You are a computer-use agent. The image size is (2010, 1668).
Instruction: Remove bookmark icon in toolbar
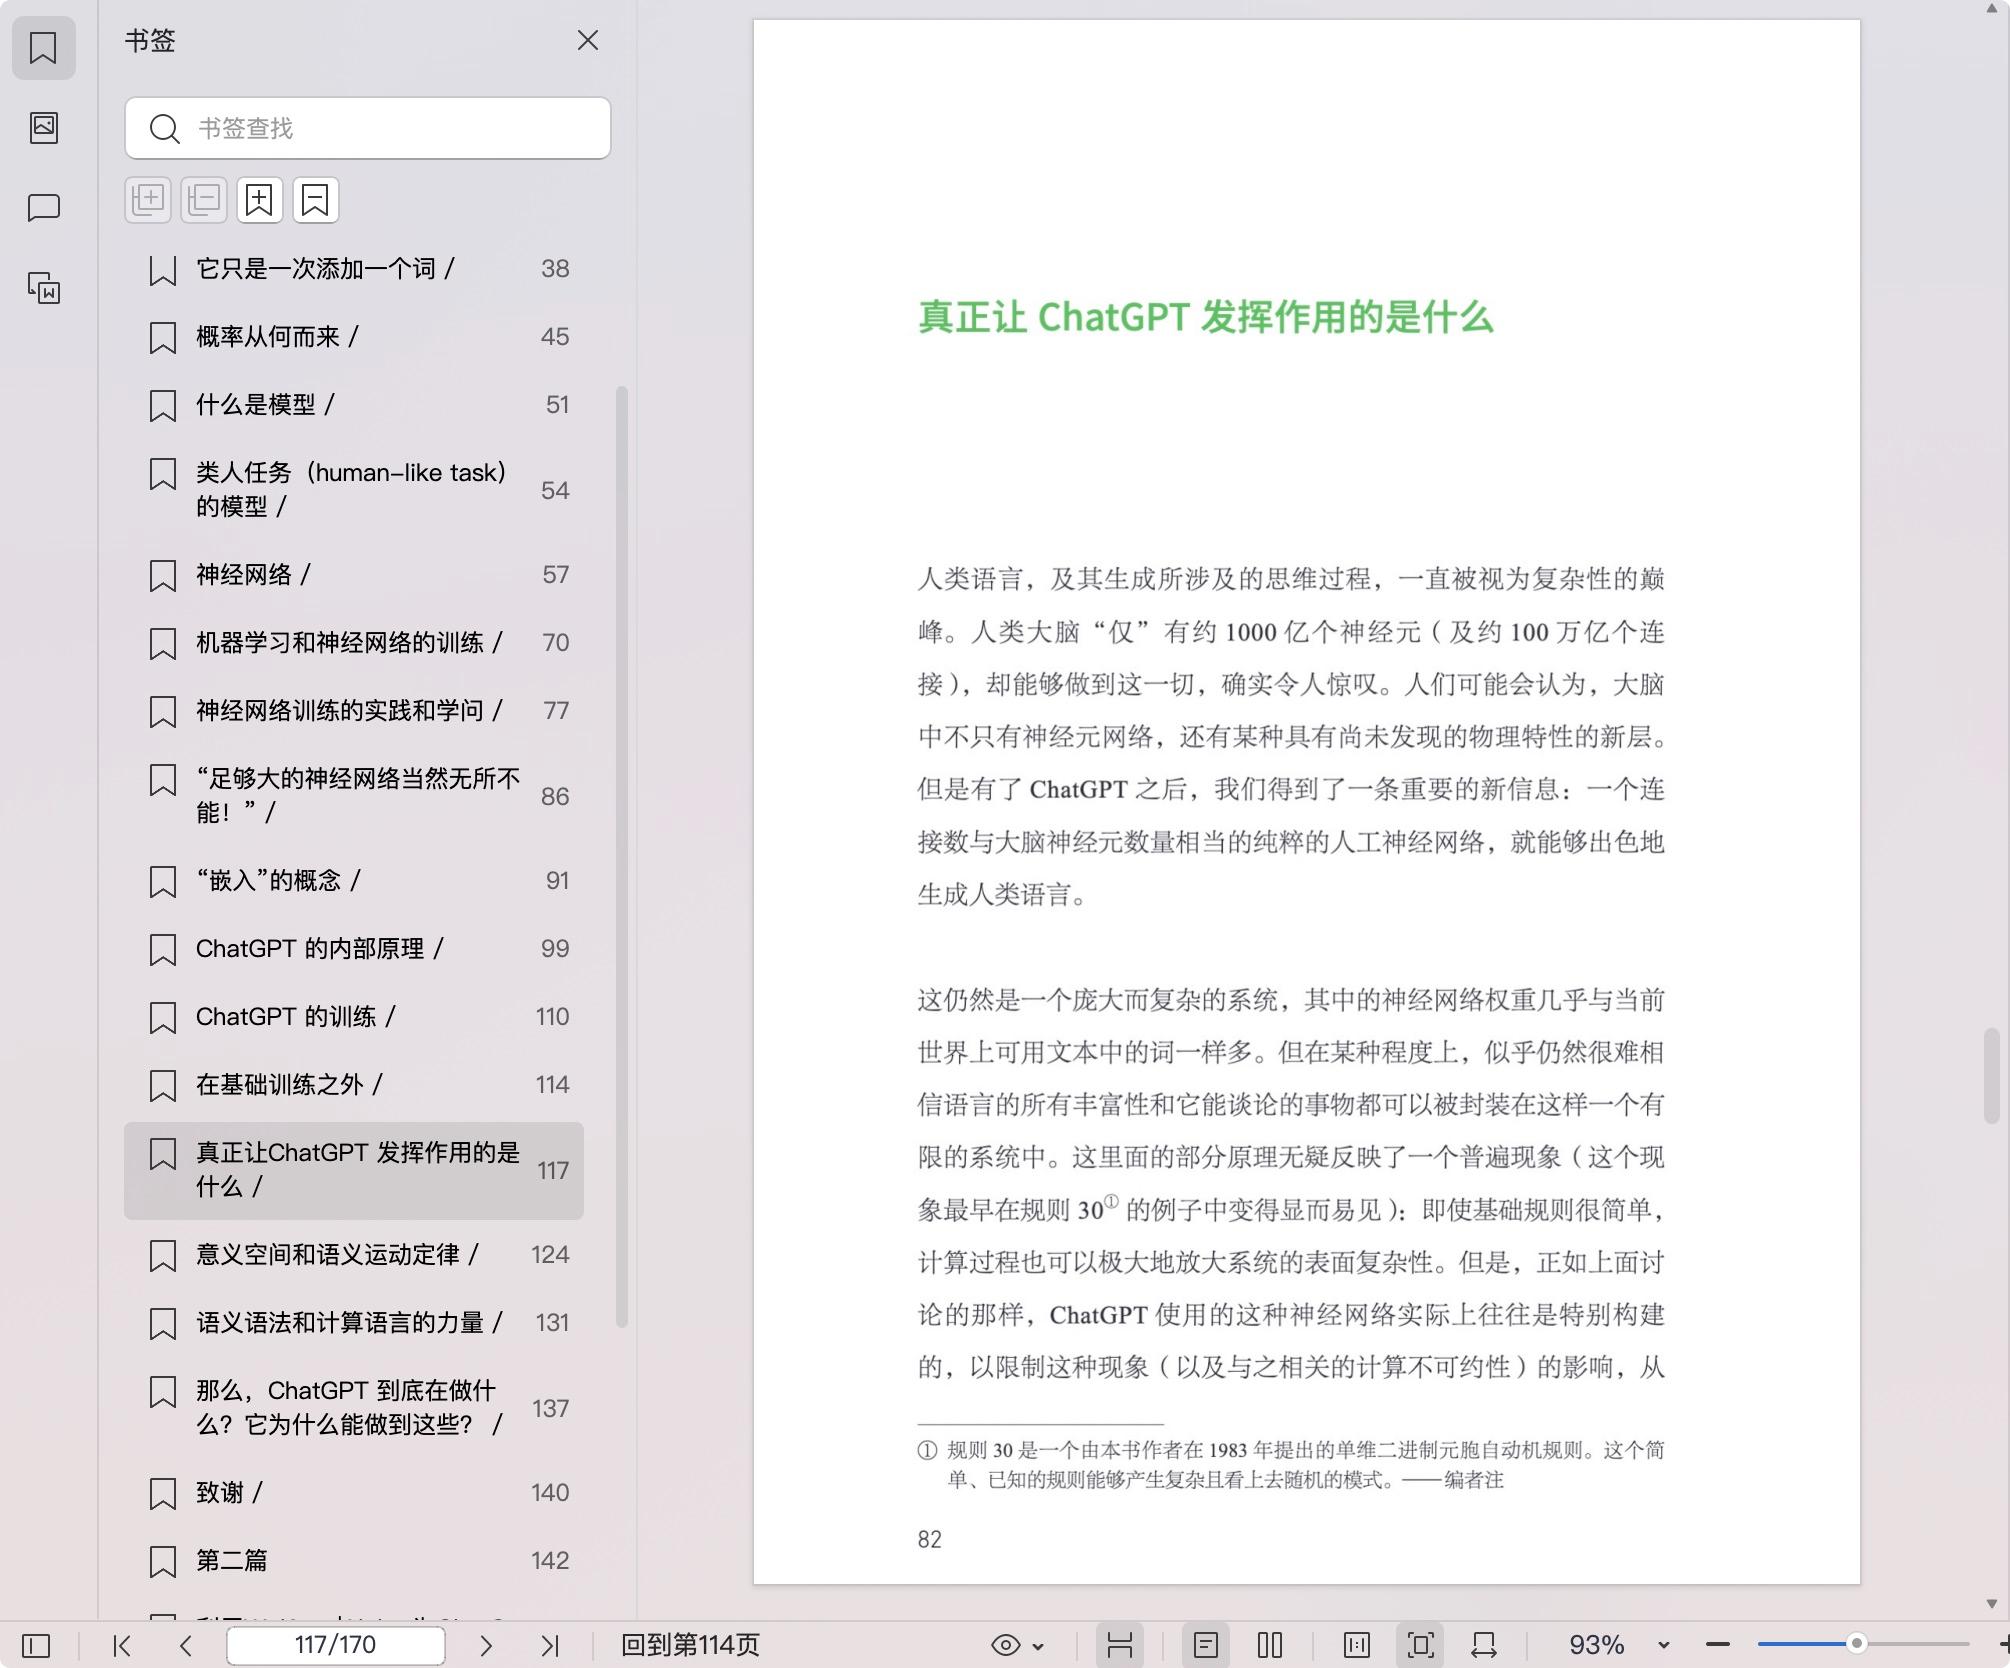click(x=316, y=200)
